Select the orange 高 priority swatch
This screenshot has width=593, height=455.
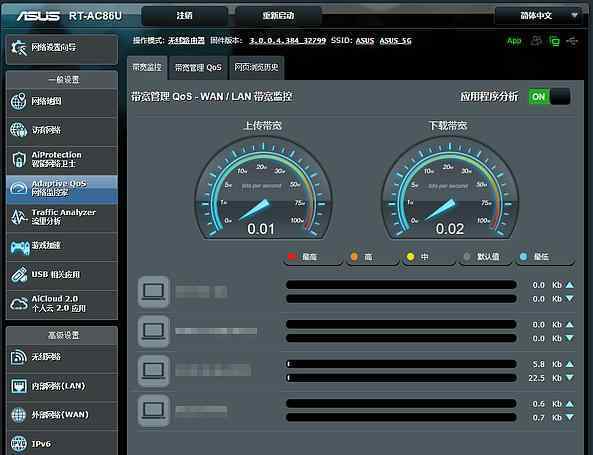pos(354,257)
